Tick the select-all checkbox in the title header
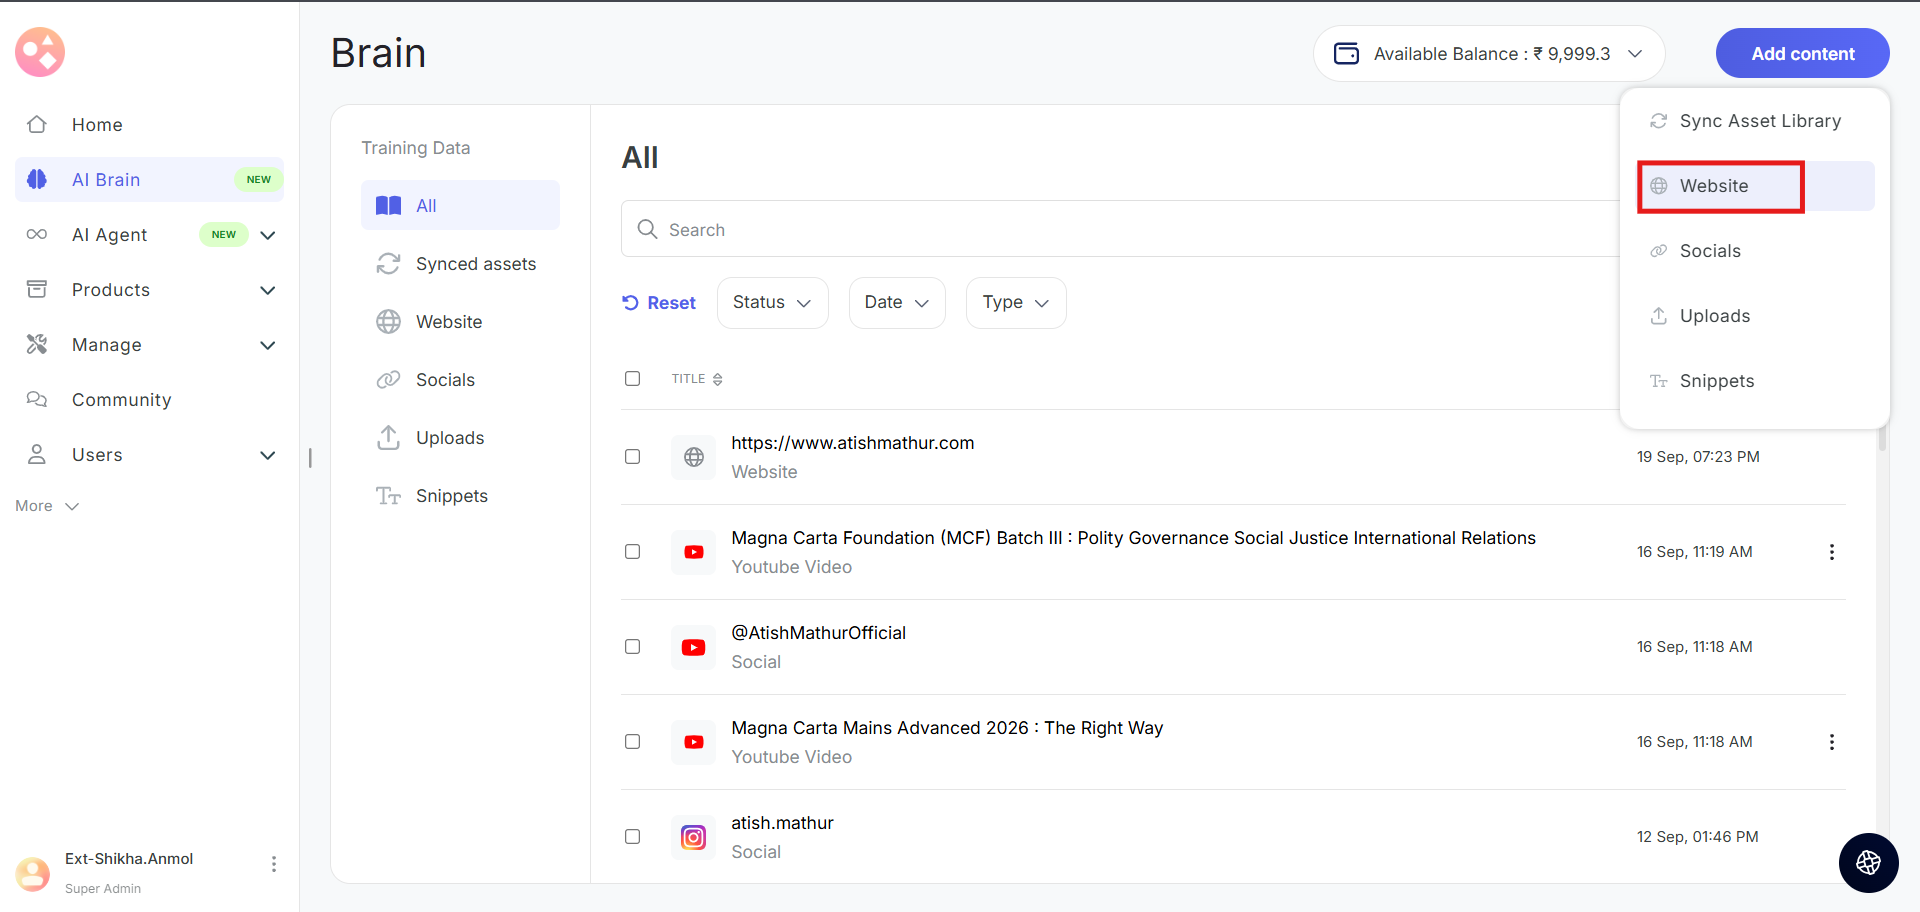This screenshot has width=1920, height=912. click(x=632, y=379)
